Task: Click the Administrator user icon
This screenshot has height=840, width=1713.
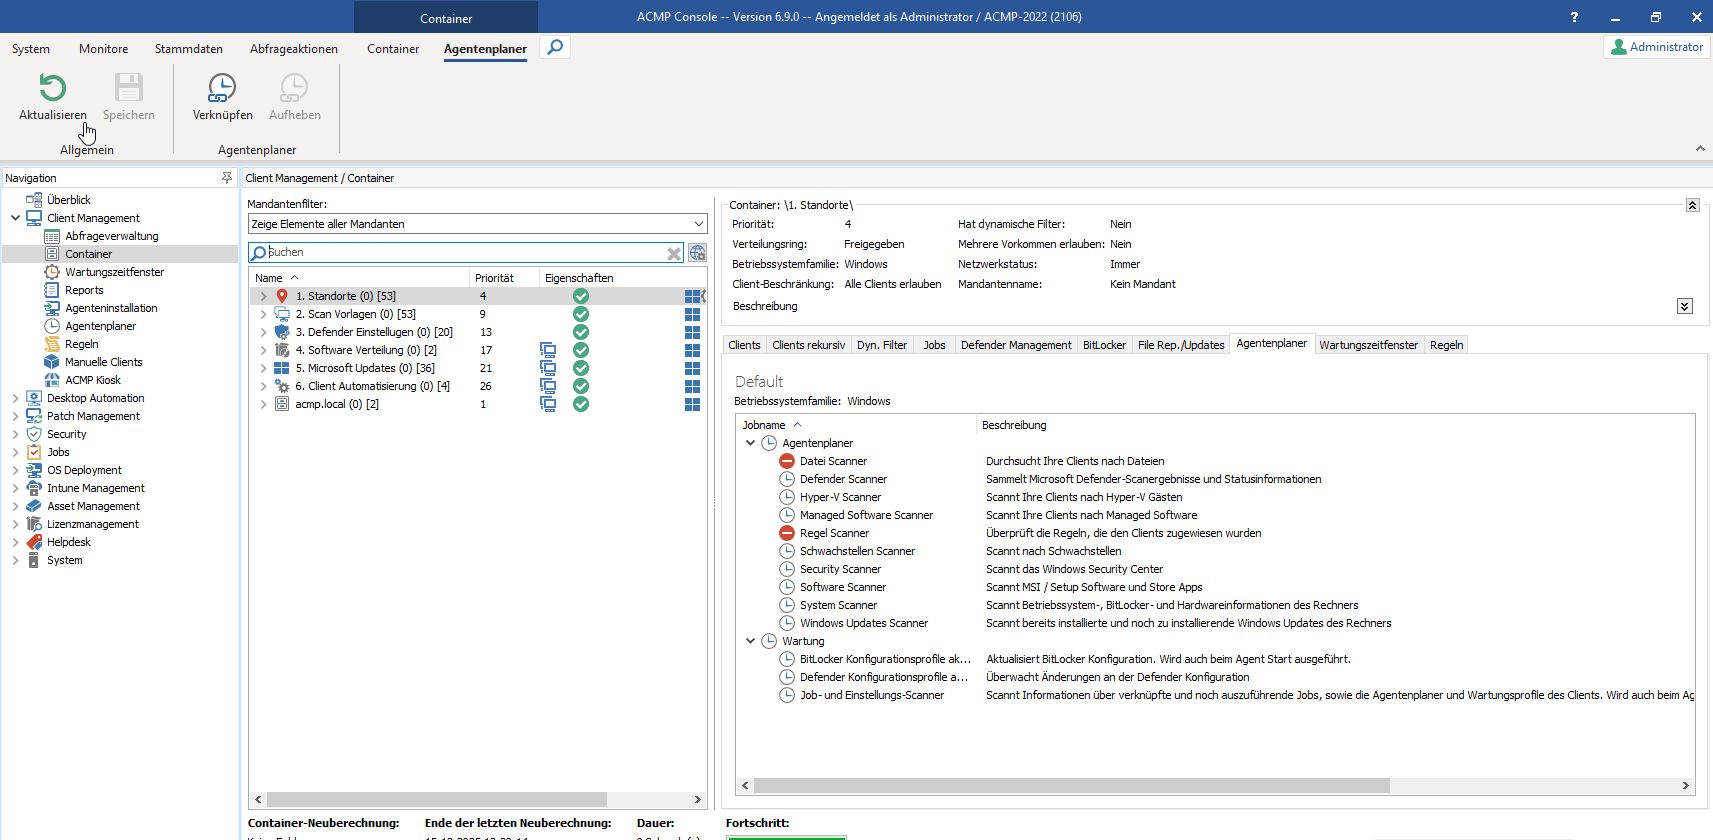Action: (x=1618, y=47)
